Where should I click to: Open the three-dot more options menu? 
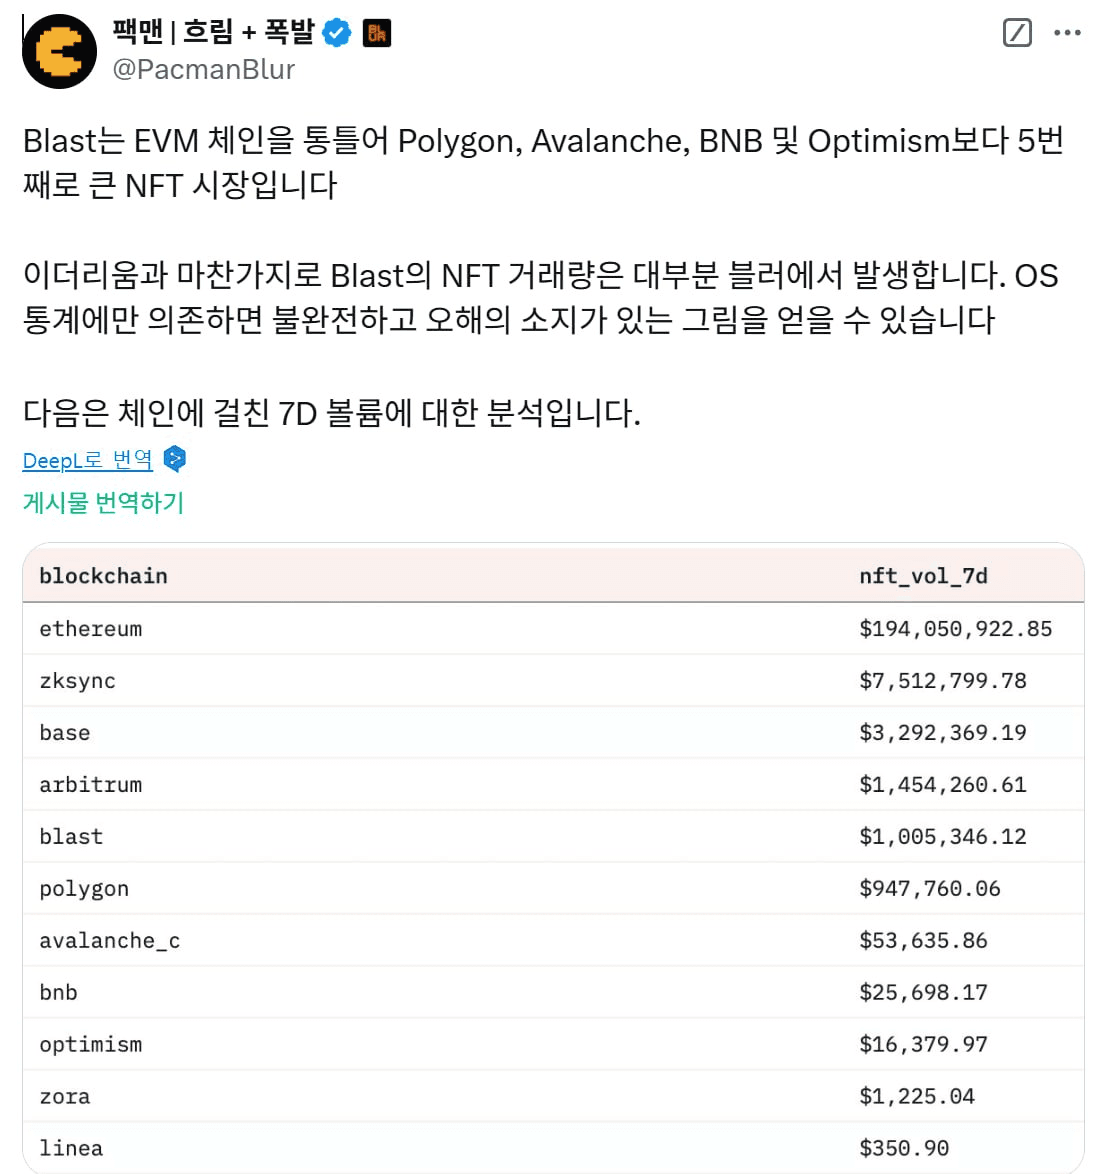[1067, 32]
